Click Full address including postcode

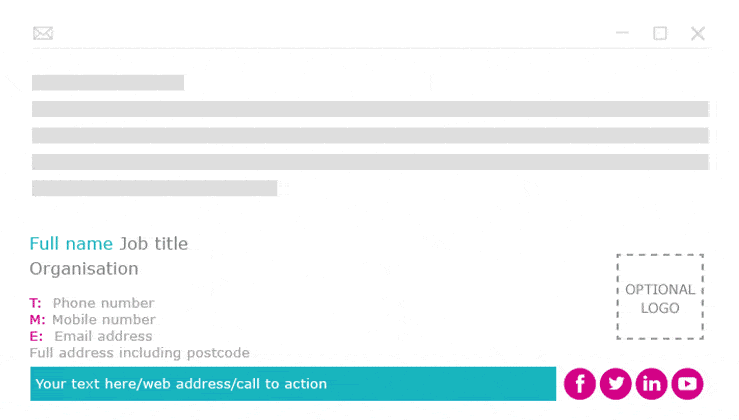pyautogui.click(x=140, y=353)
